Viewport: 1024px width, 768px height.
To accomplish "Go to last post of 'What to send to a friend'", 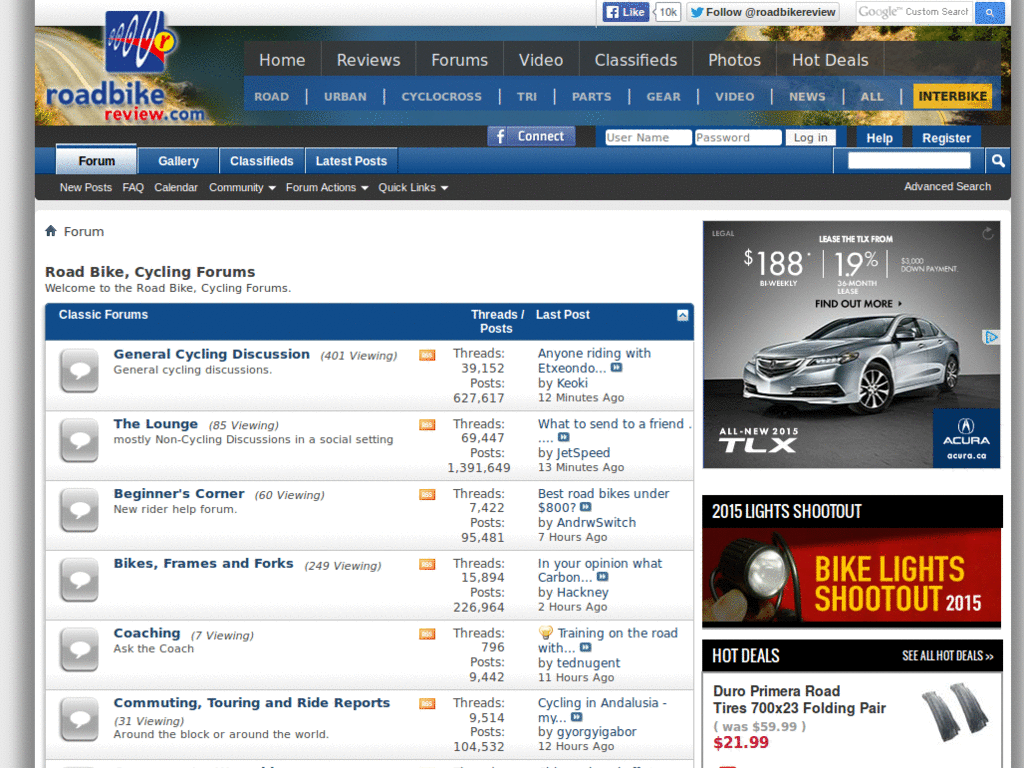I will (x=564, y=438).
